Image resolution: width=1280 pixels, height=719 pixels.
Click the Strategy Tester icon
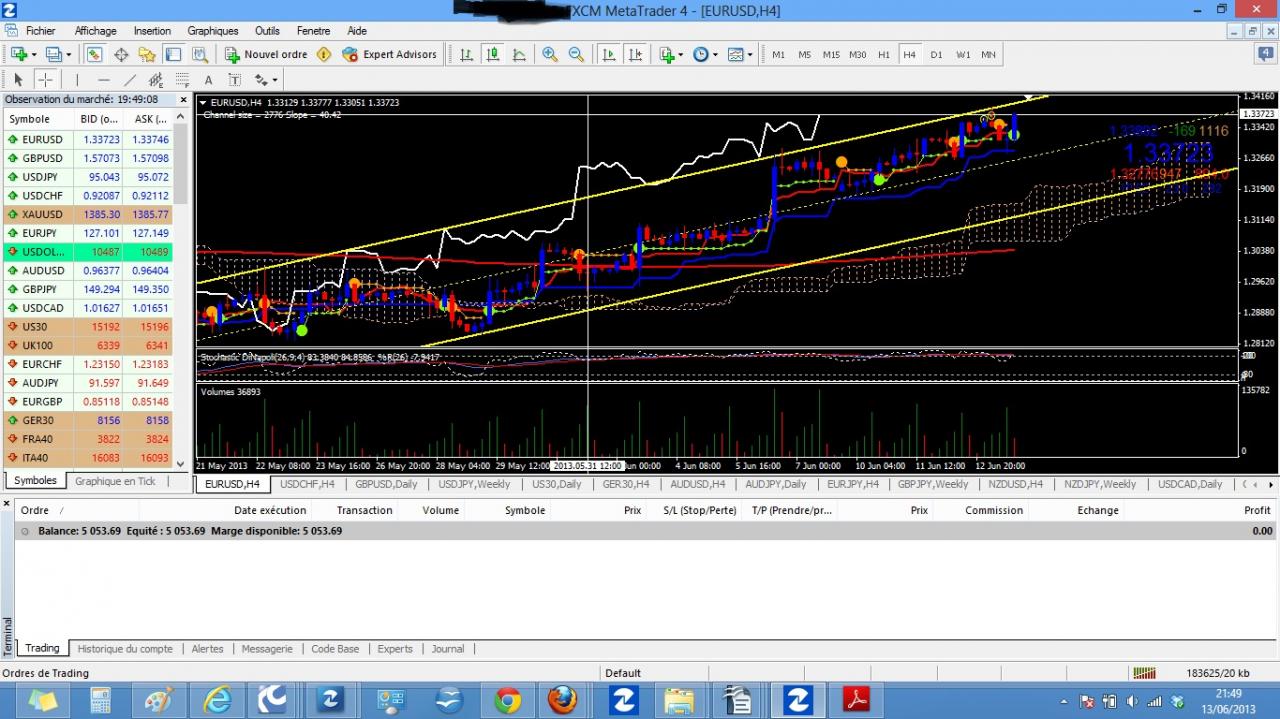[x=199, y=54]
